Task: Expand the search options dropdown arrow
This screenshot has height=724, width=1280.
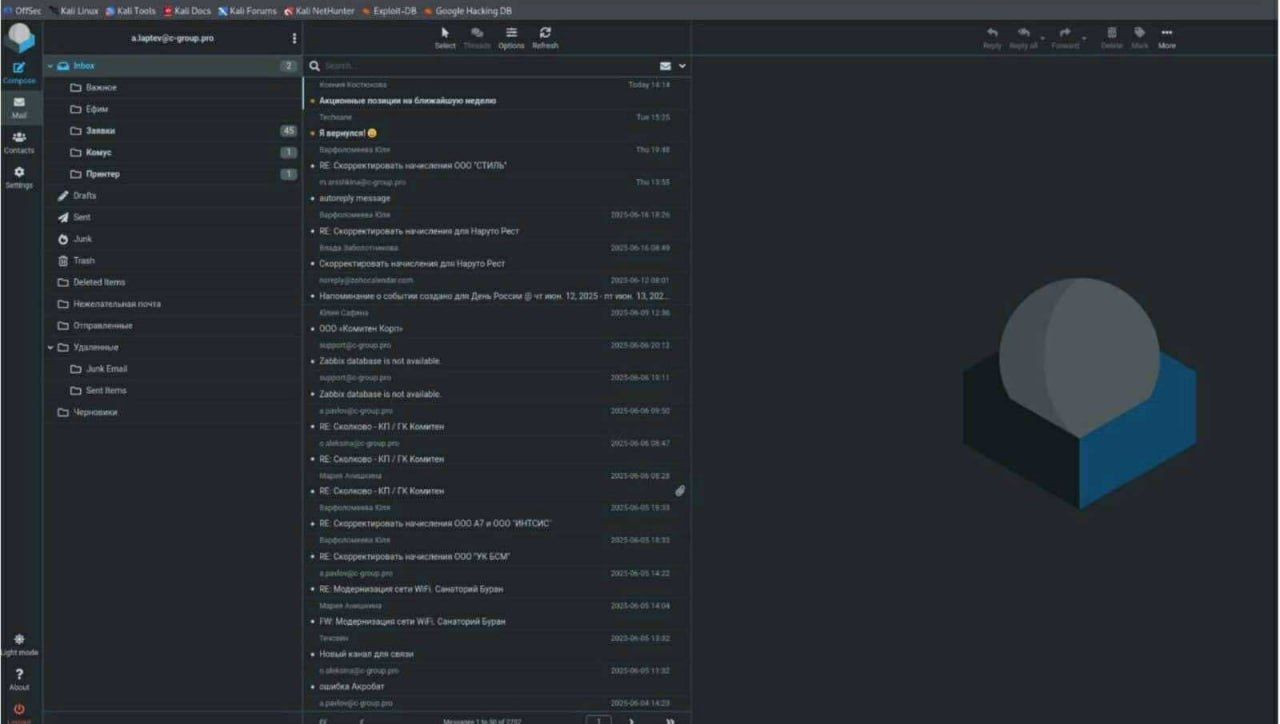Action: [x=682, y=66]
